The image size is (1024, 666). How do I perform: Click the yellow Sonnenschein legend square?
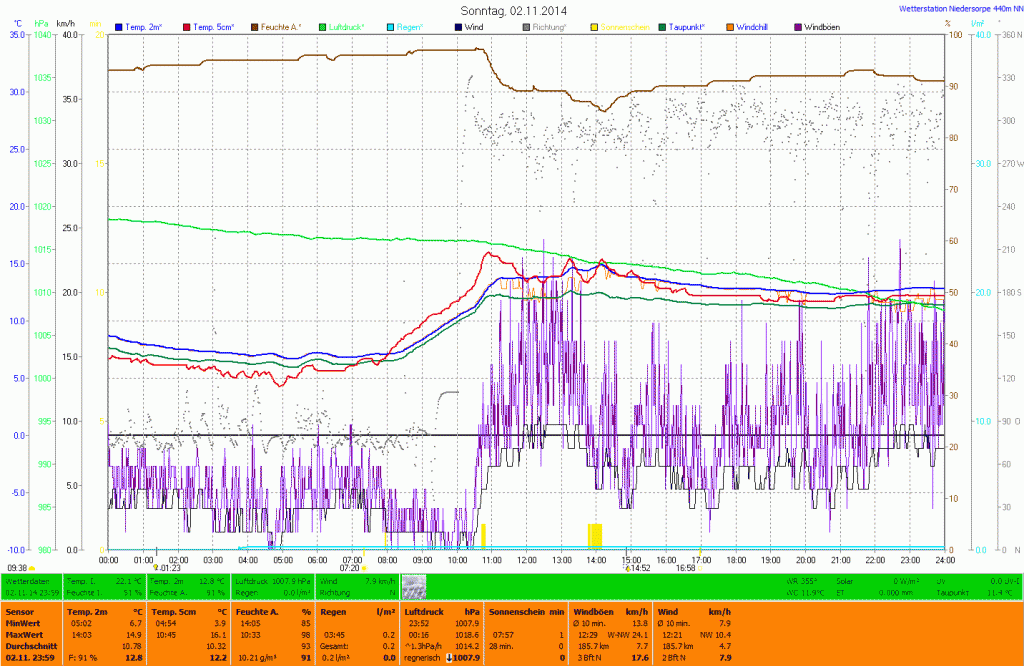(x=594, y=26)
